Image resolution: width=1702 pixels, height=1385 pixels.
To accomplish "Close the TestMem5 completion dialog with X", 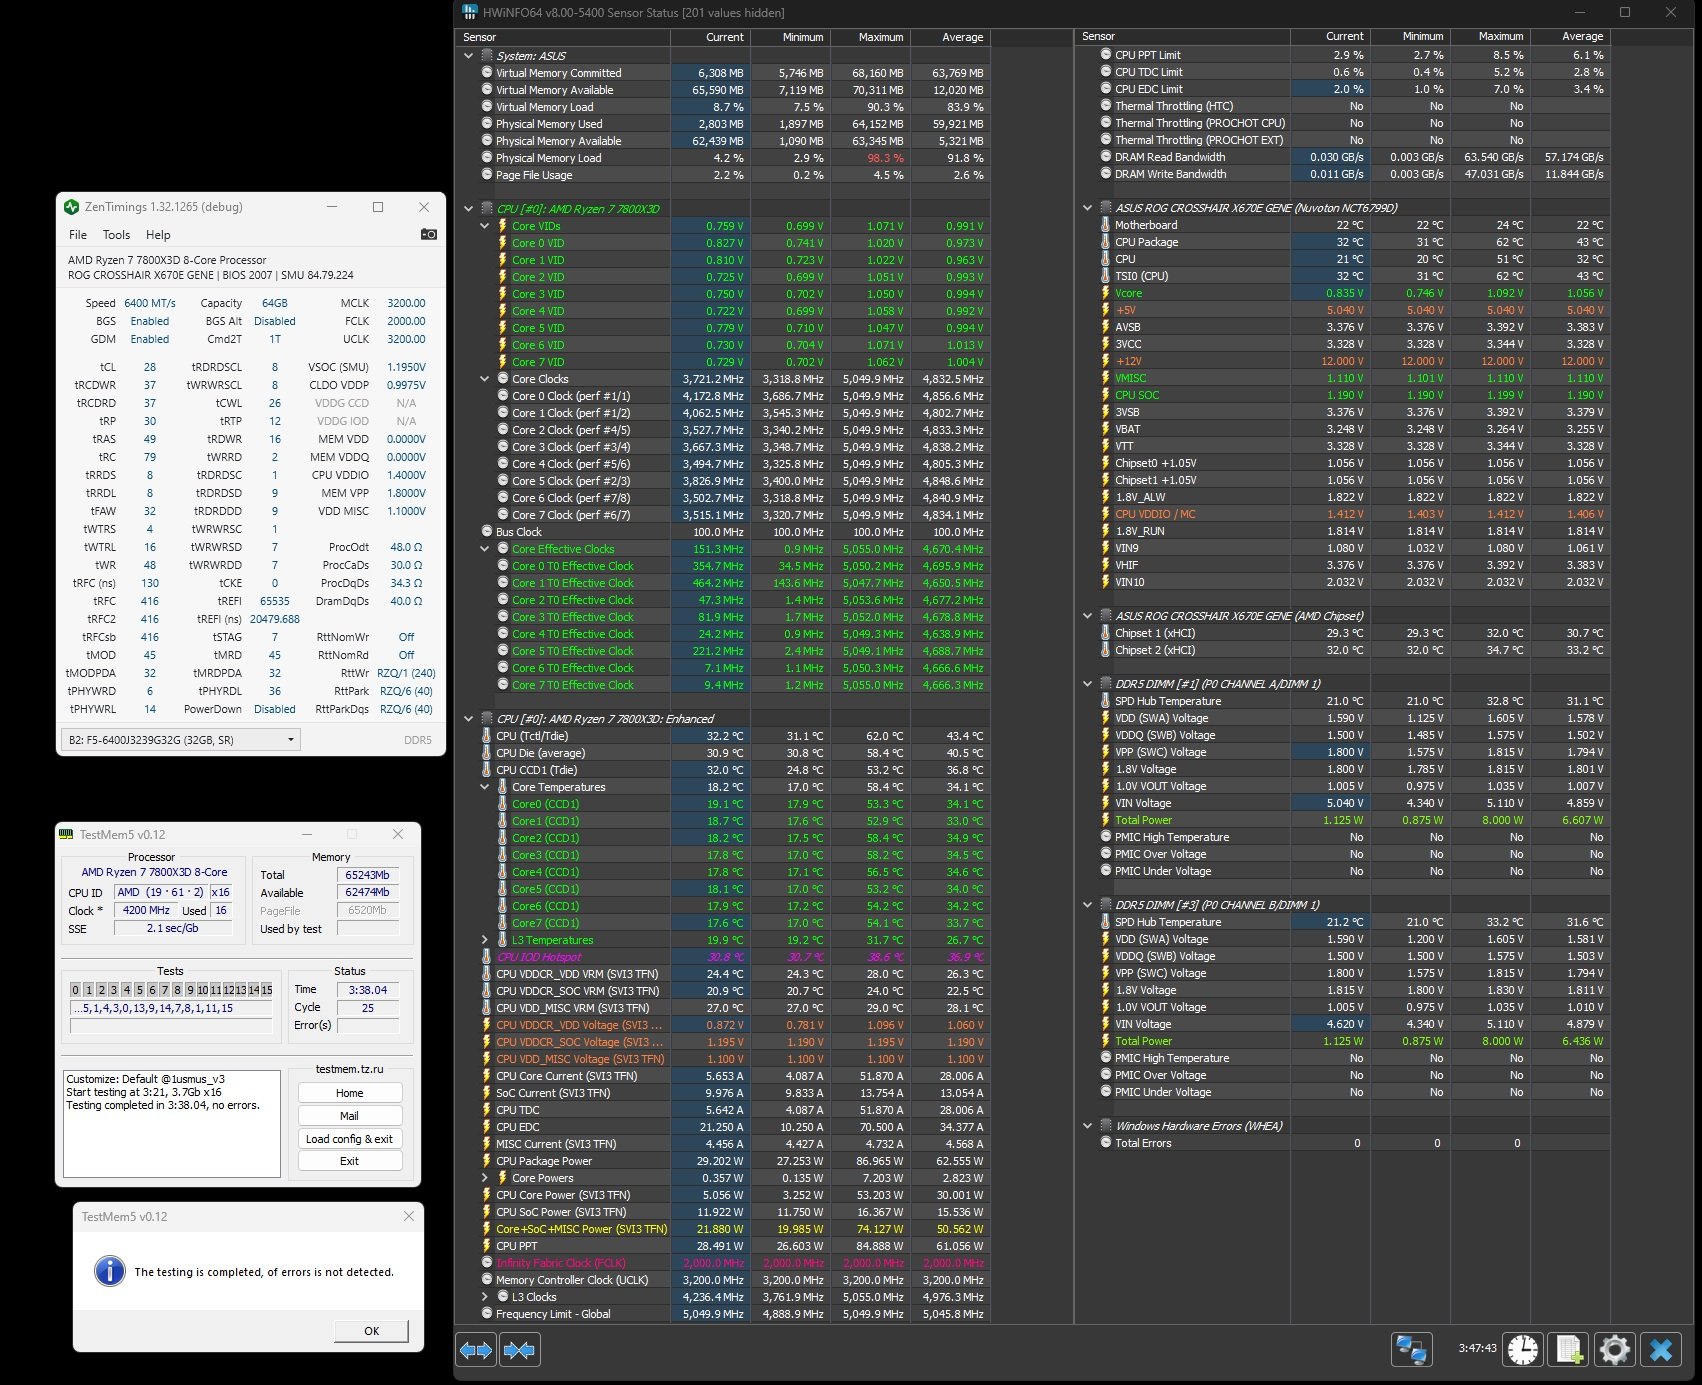I will point(408,1216).
